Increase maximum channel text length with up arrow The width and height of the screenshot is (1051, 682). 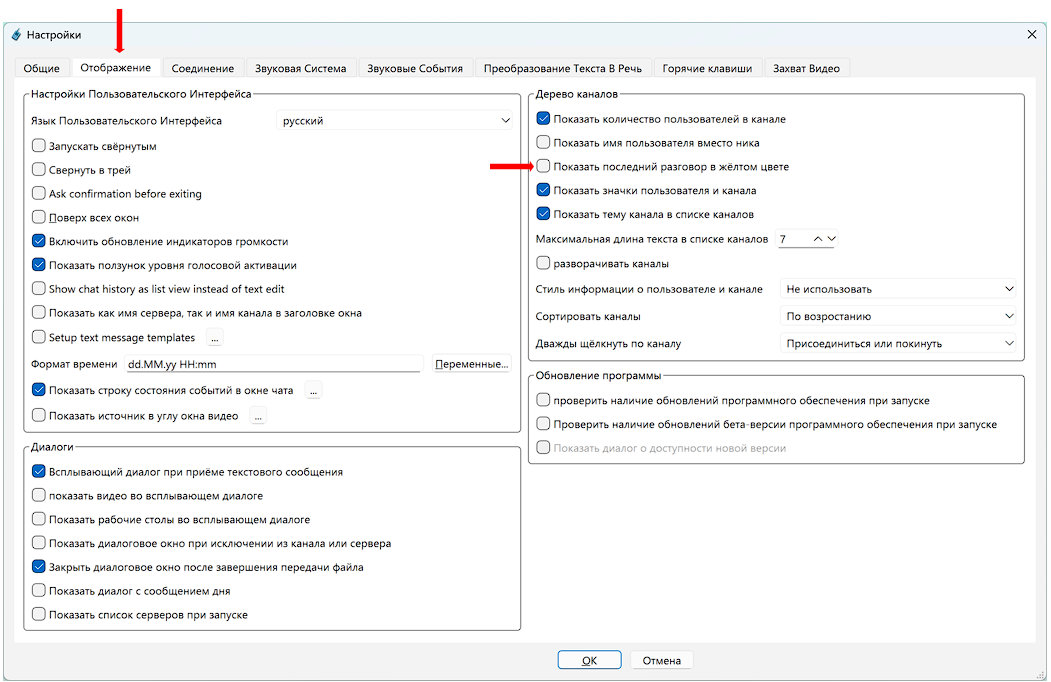(817, 239)
